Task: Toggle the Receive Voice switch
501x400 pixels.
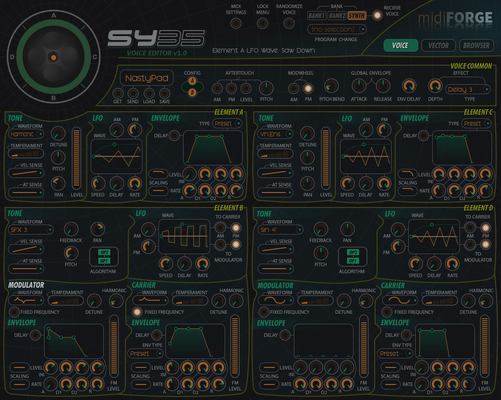Action: pyautogui.click(x=377, y=15)
